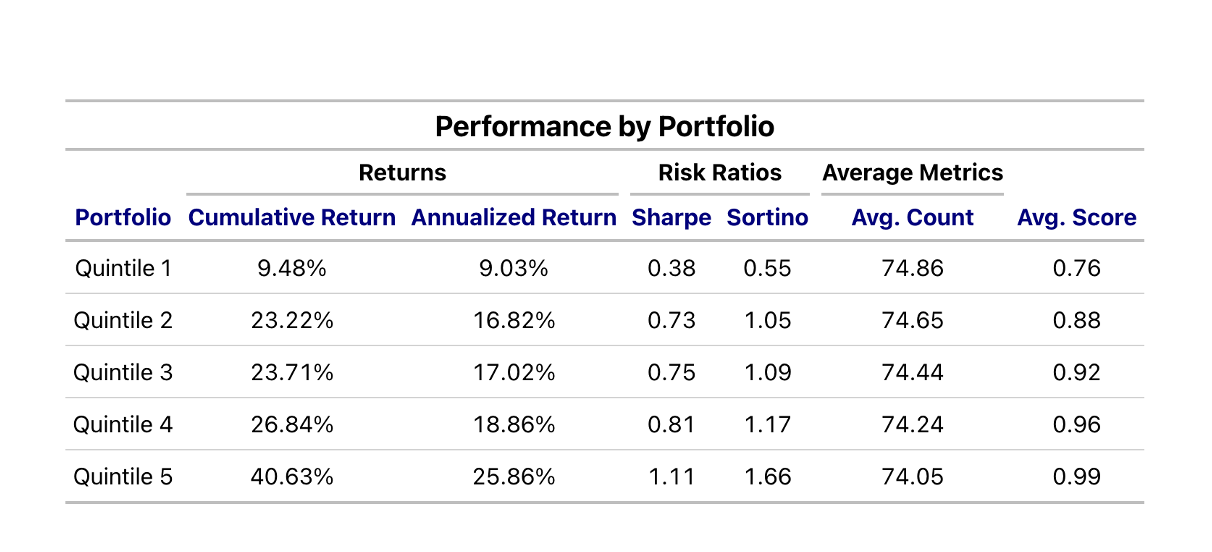The height and width of the screenshot is (552, 1212).
Task: Click the Cumulative Return column header
Action: [292, 218]
